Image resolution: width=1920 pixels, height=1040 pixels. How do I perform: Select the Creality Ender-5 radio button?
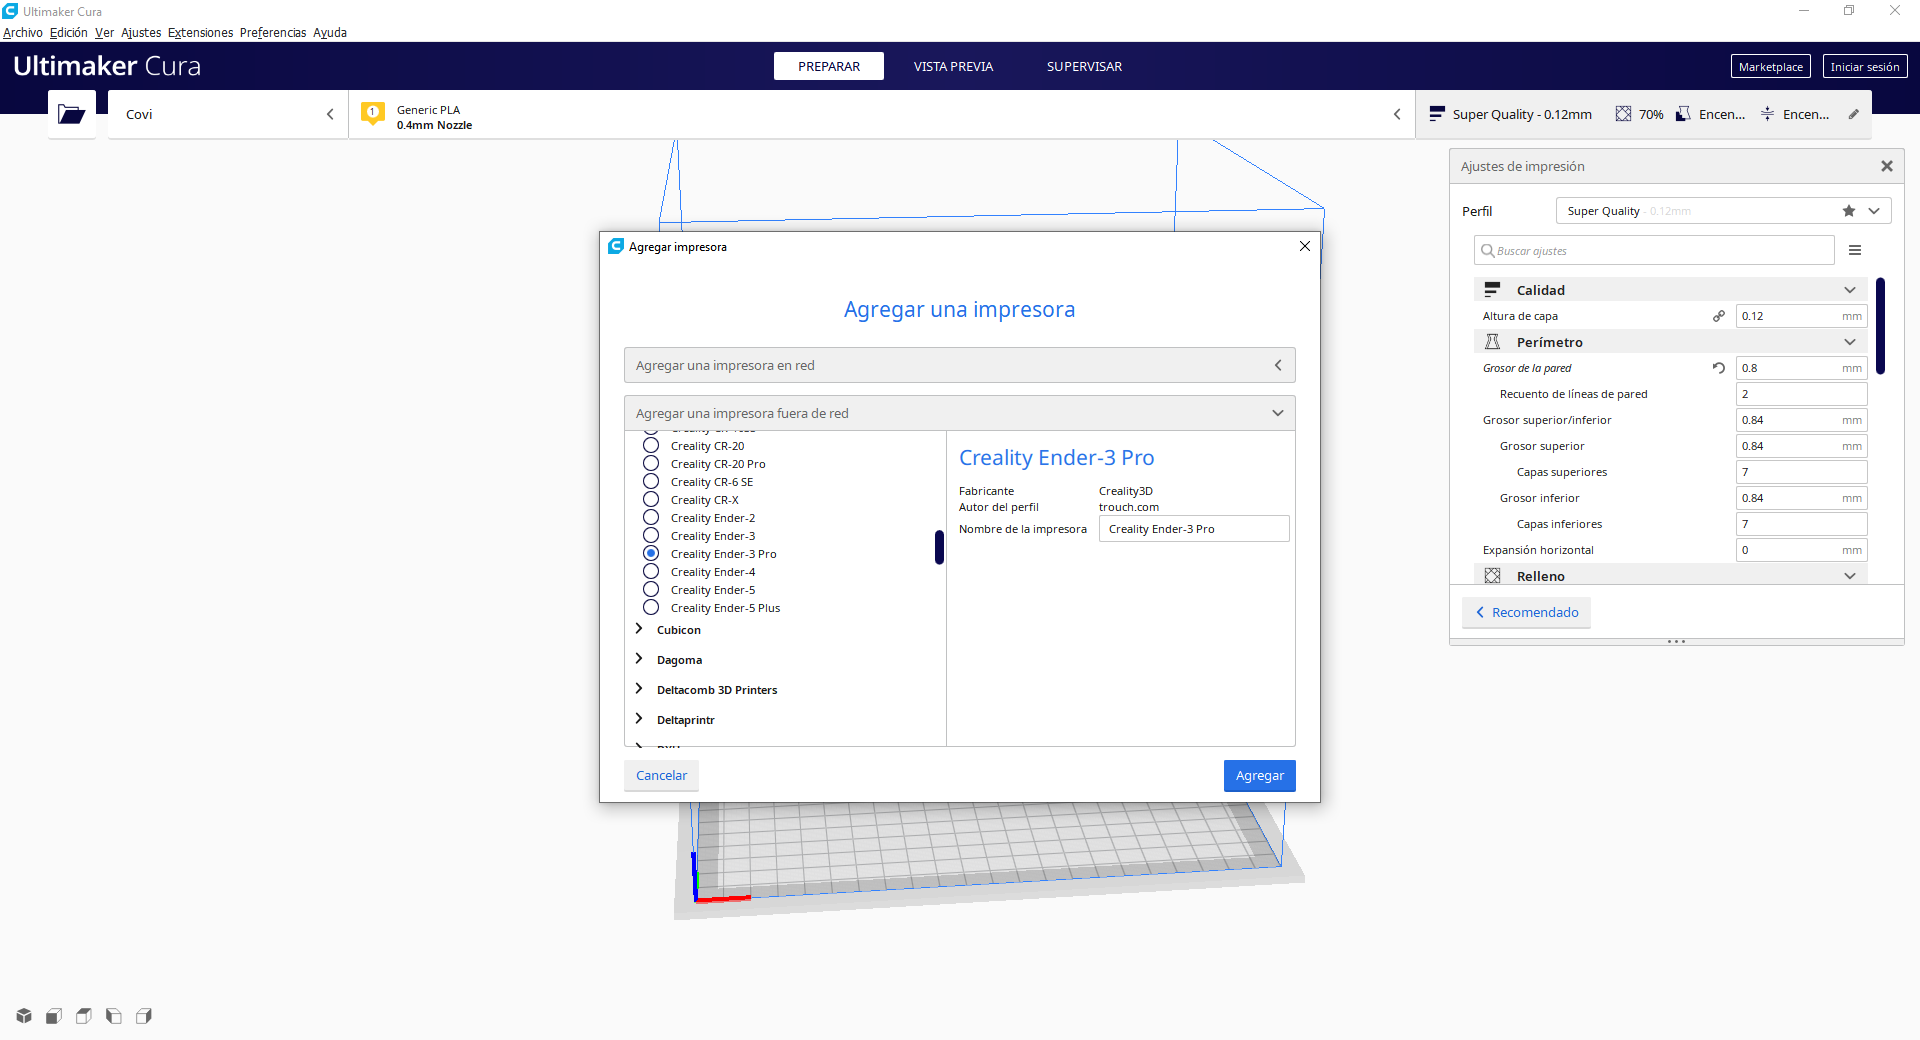click(651, 589)
